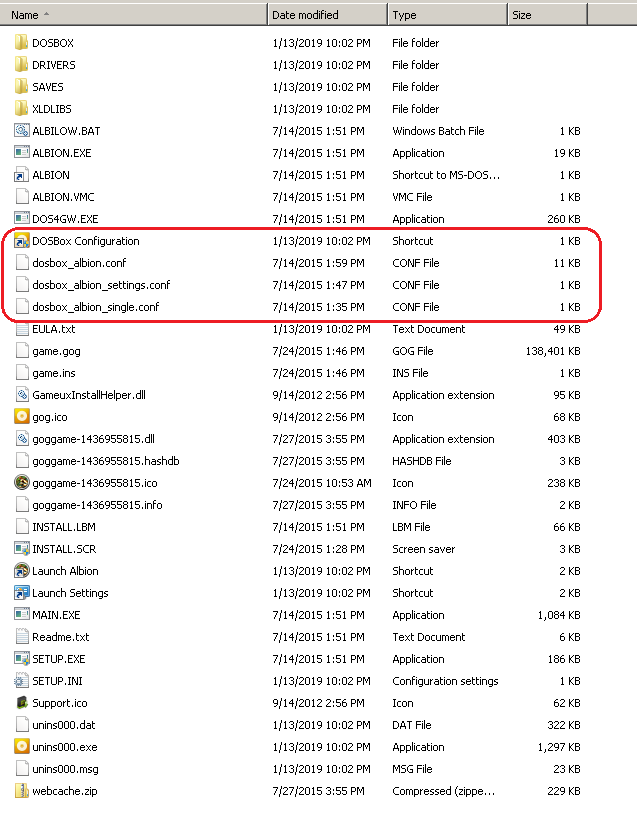Click the HASHDB File type text

[x=421, y=461]
